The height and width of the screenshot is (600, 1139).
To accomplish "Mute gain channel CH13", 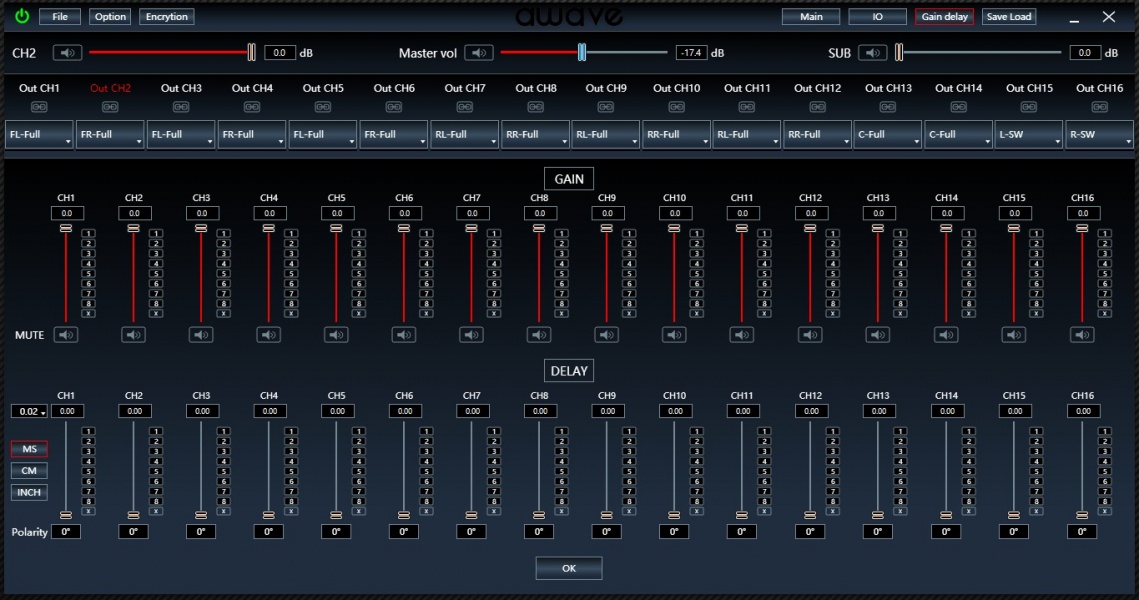I will pyautogui.click(x=877, y=335).
